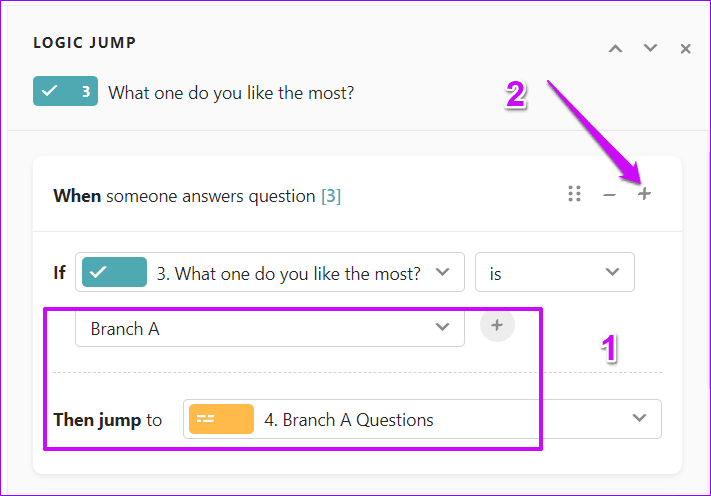This screenshot has width=711, height=496.
Task: Click the down chevron in Logic Jump header
Action: pyautogui.click(x=650, y=48)
